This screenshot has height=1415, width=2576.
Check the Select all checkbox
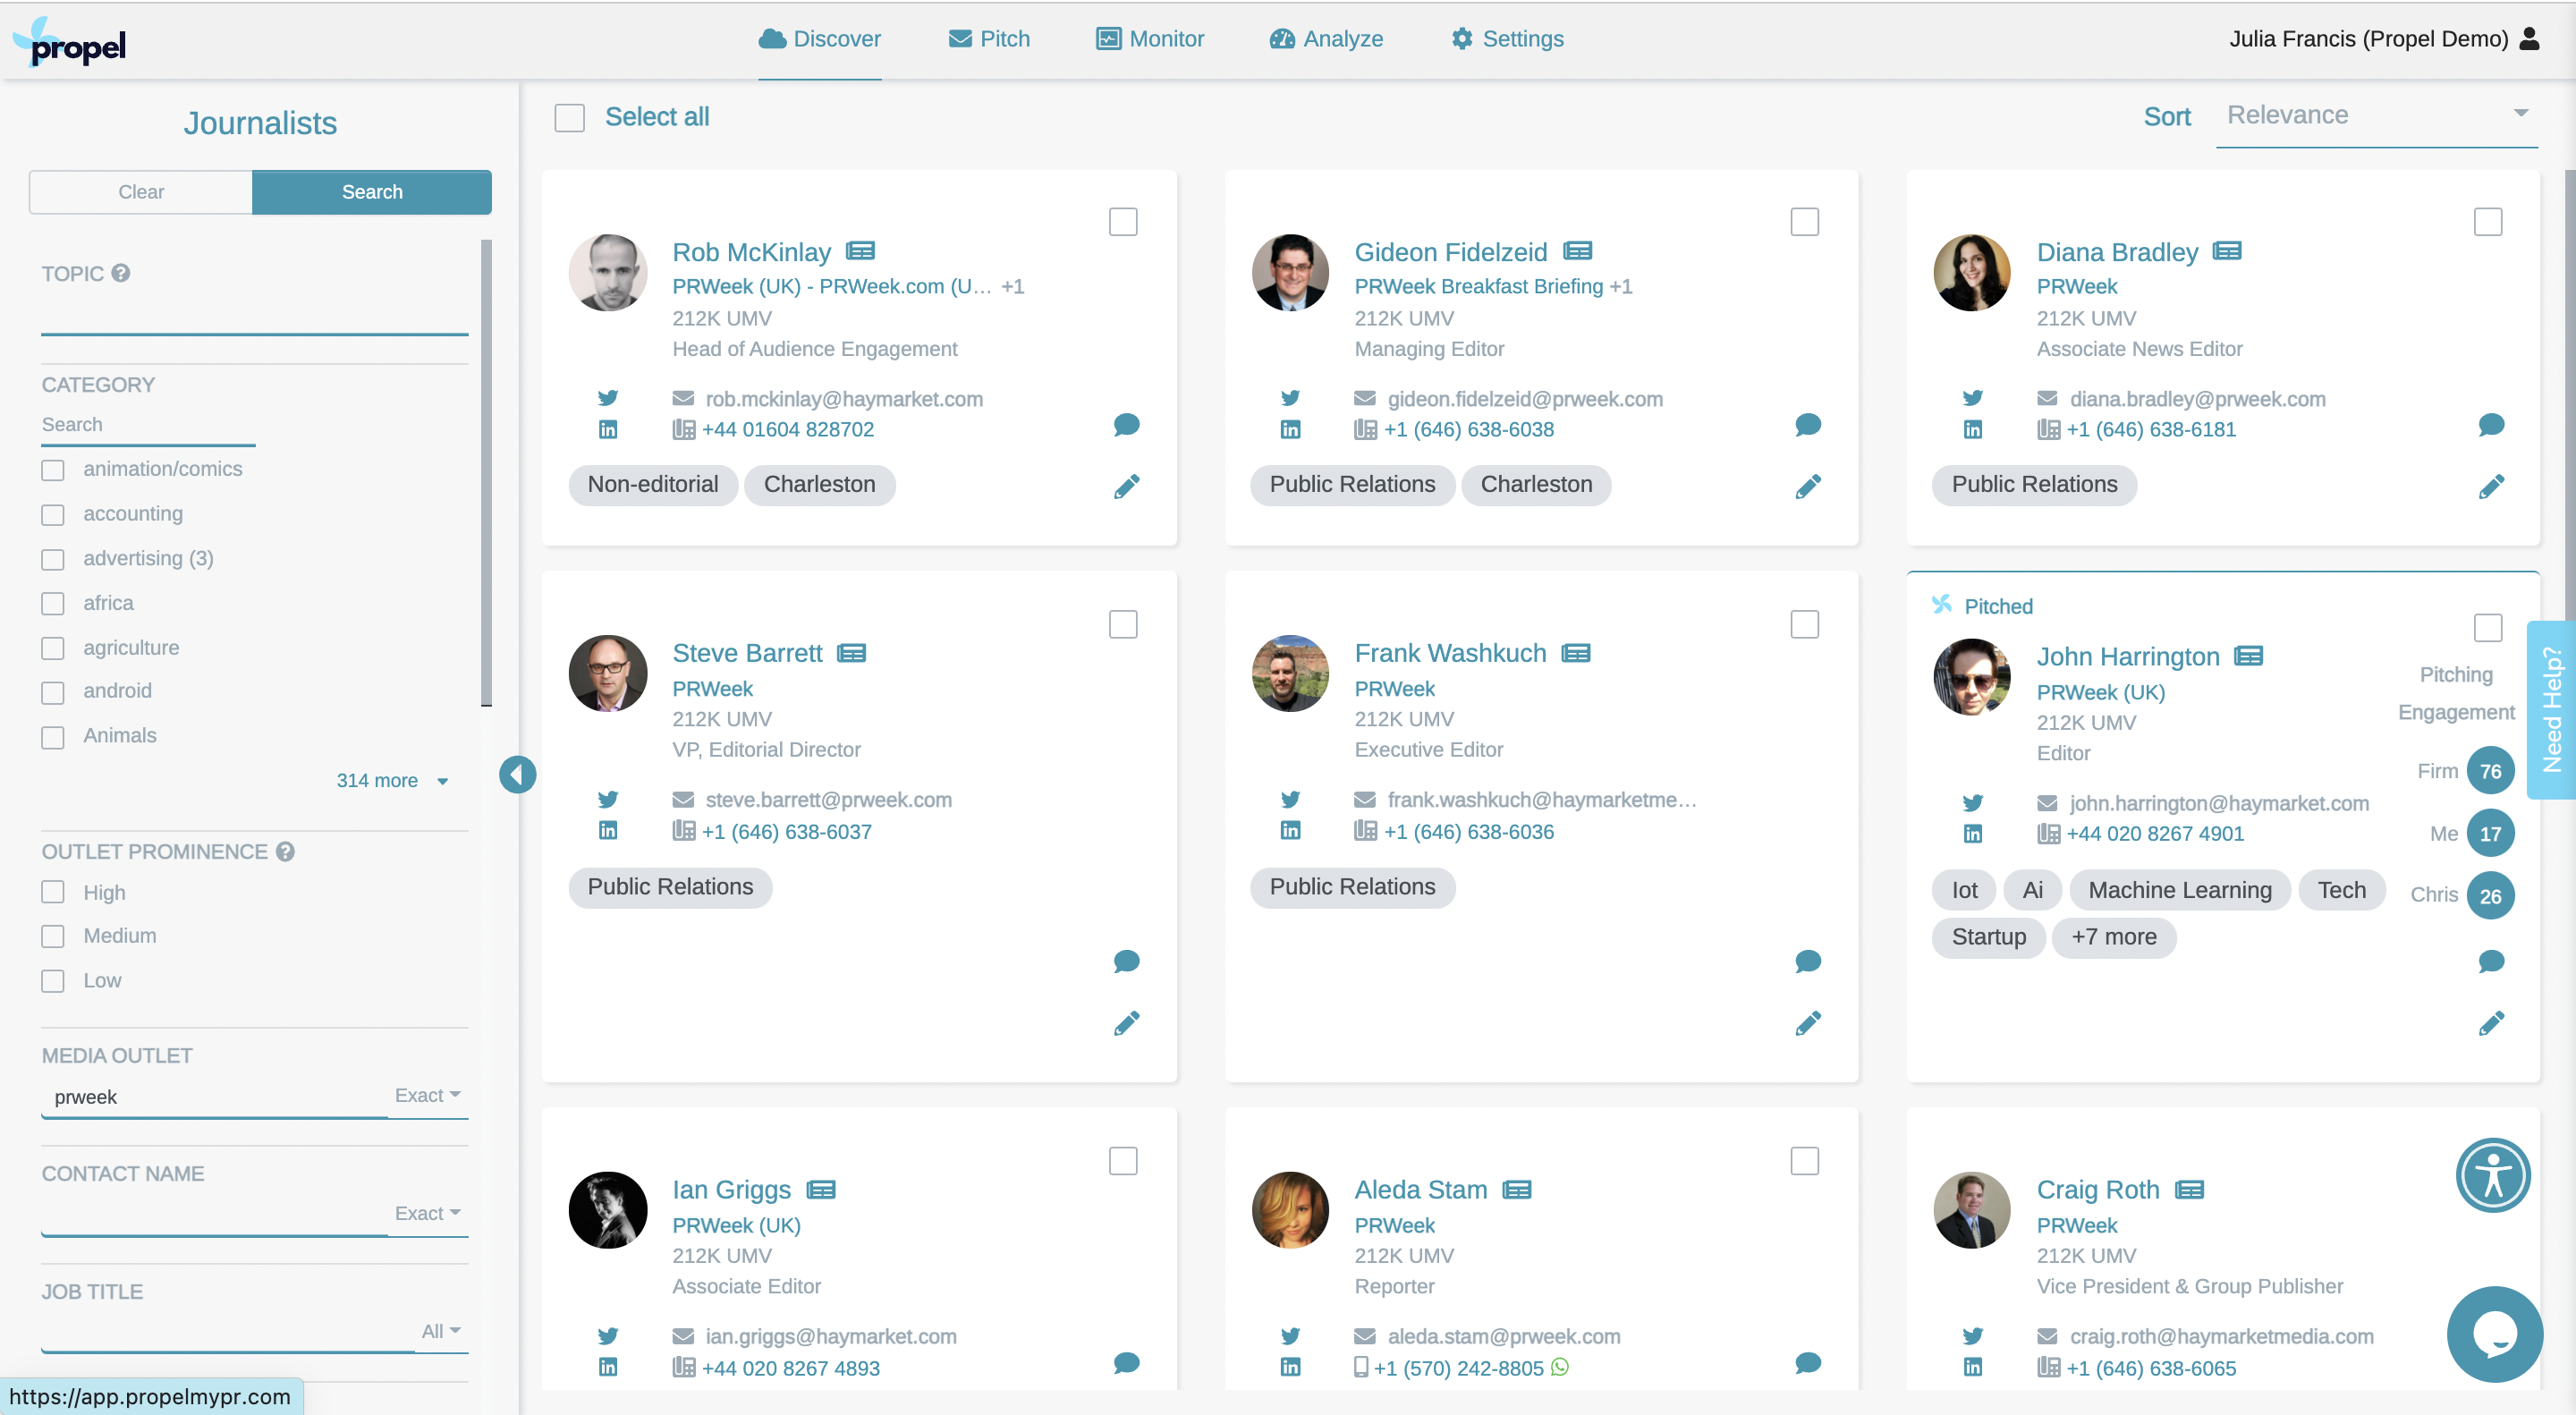coord(570,118)
